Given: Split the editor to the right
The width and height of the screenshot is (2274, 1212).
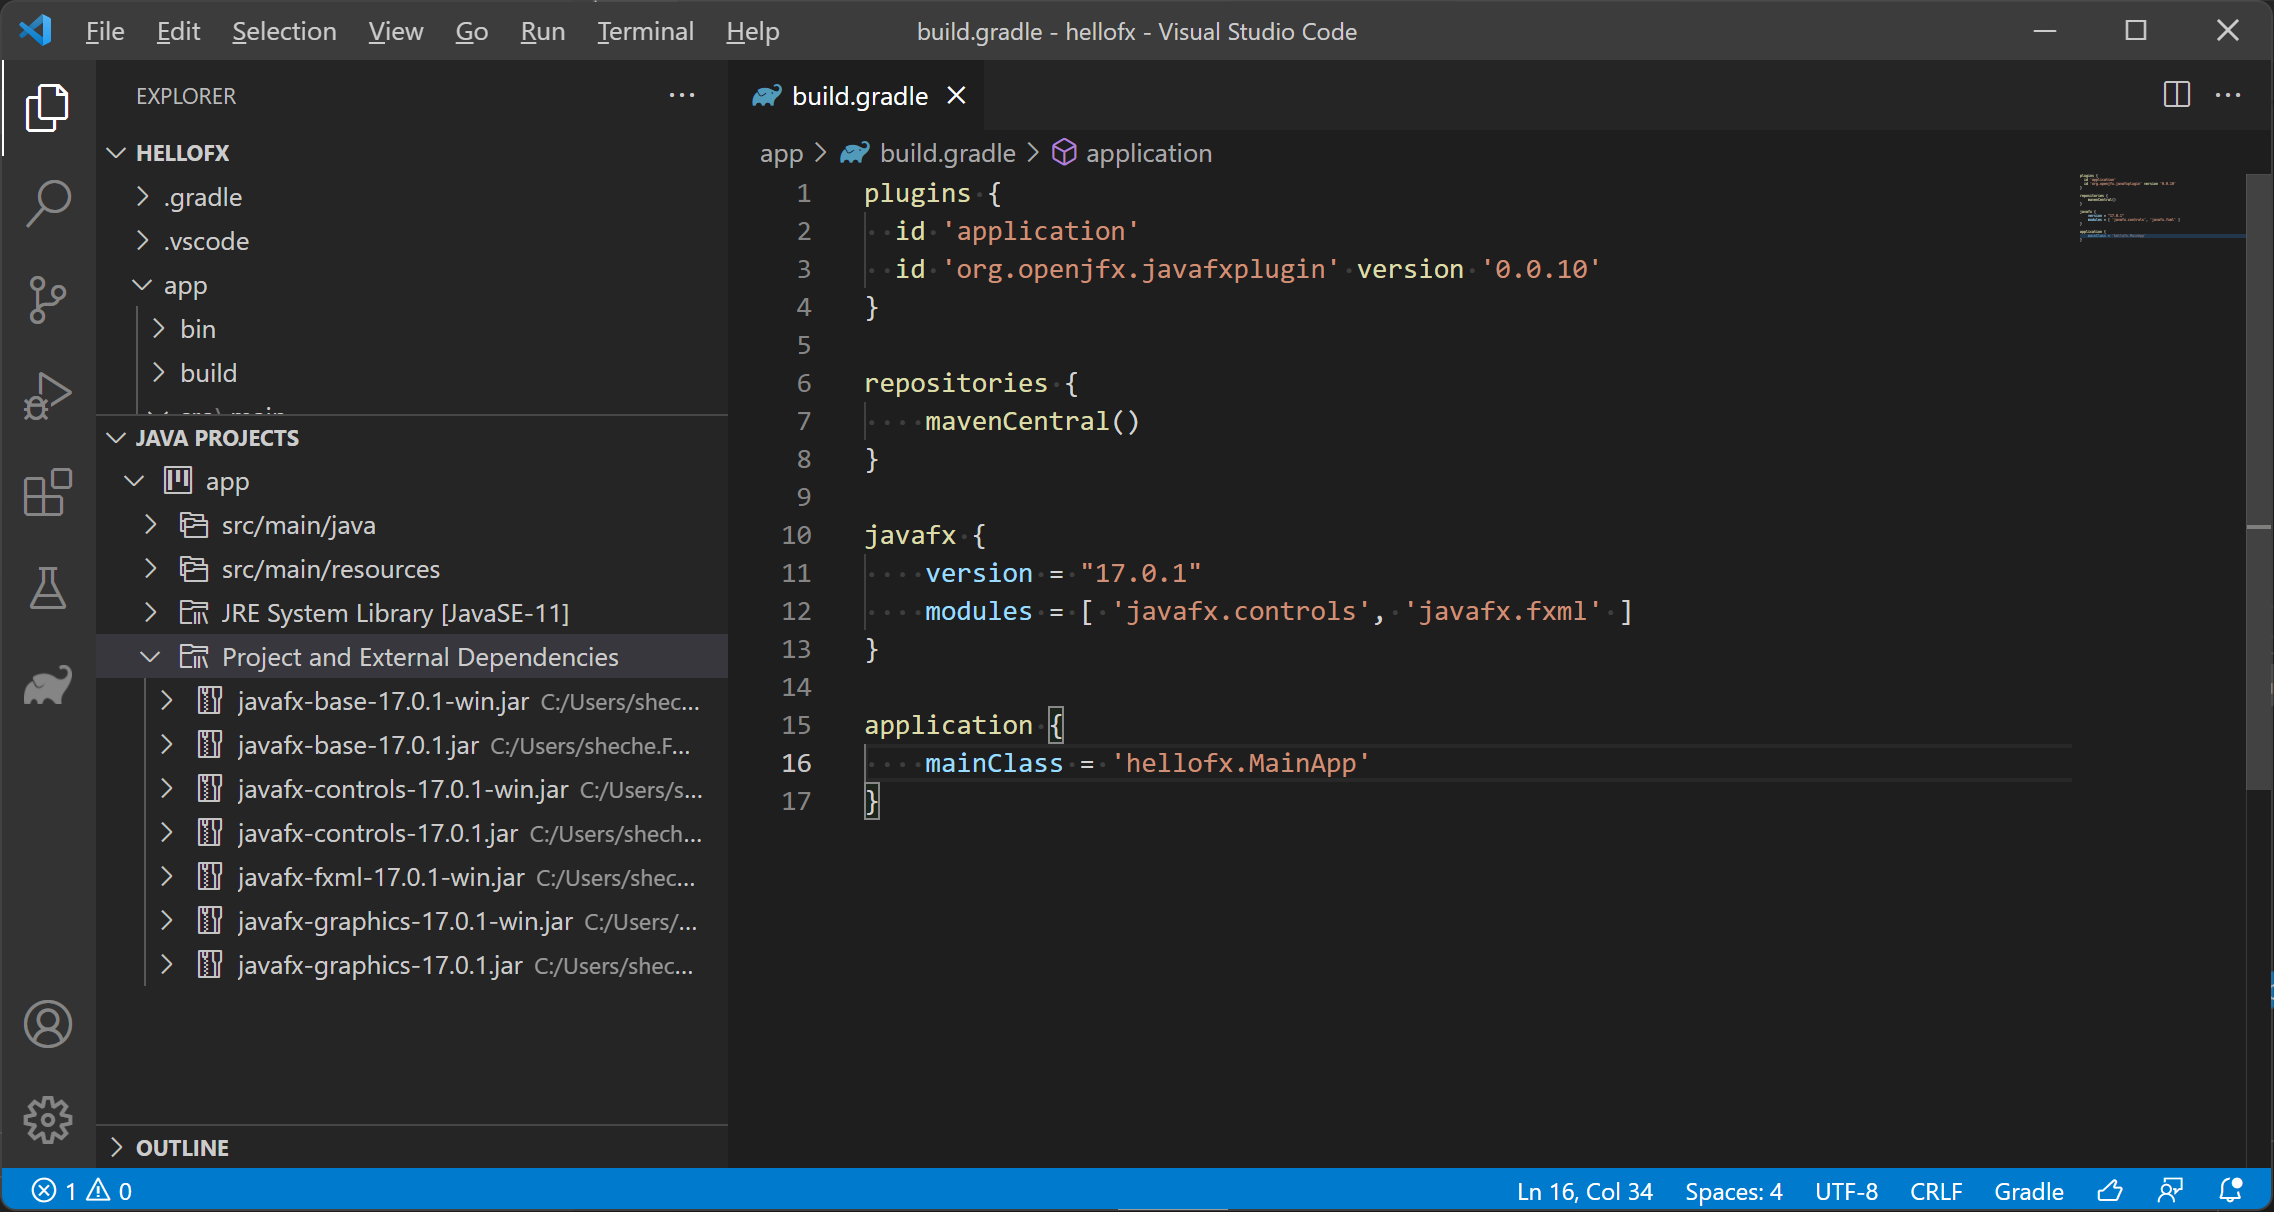Looking at the screenshot, I should [x=2176, y=95].
